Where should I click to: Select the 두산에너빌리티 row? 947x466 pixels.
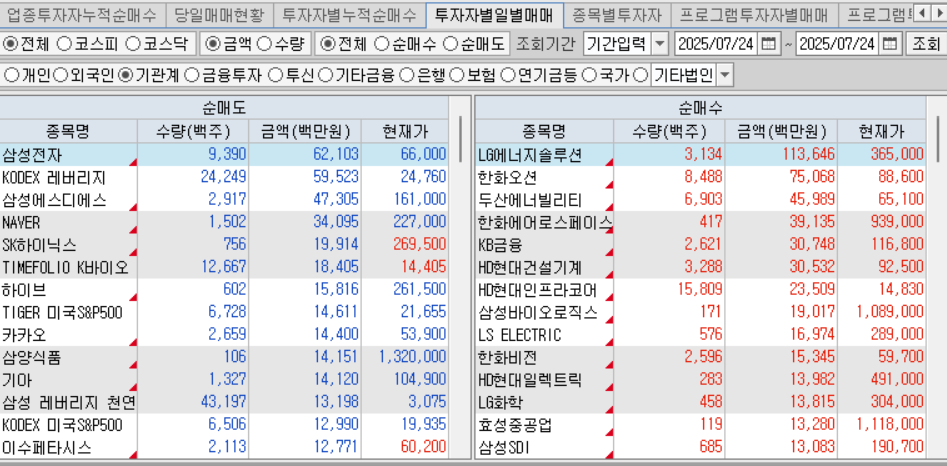tap(701, 200)
